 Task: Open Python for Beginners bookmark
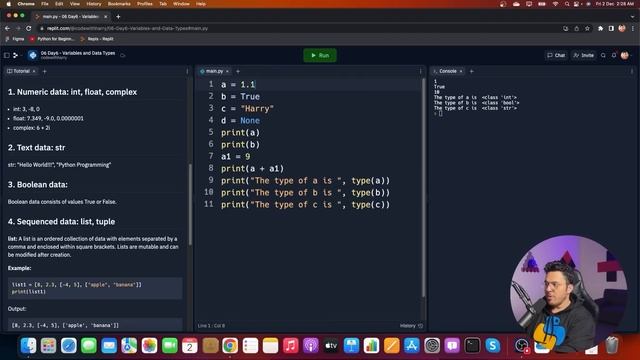coord(52,39)
